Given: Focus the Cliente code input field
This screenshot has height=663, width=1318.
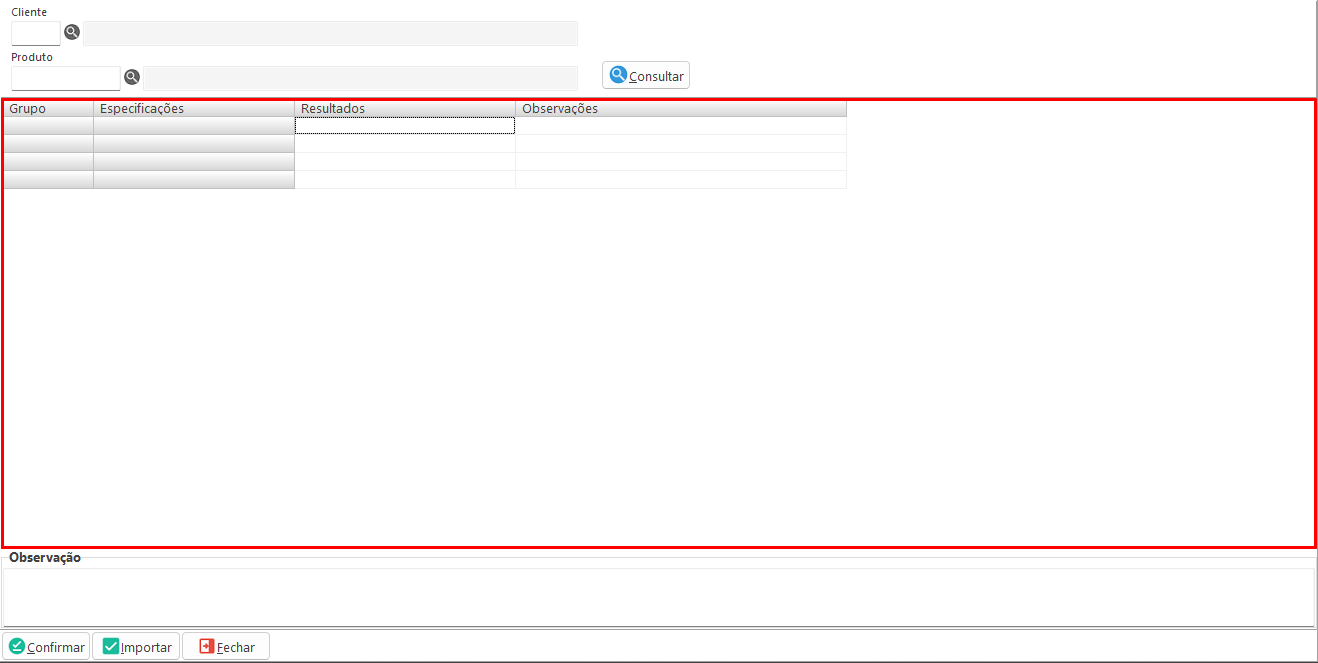Looking at the screenshot, I should (x=36, y=33).
